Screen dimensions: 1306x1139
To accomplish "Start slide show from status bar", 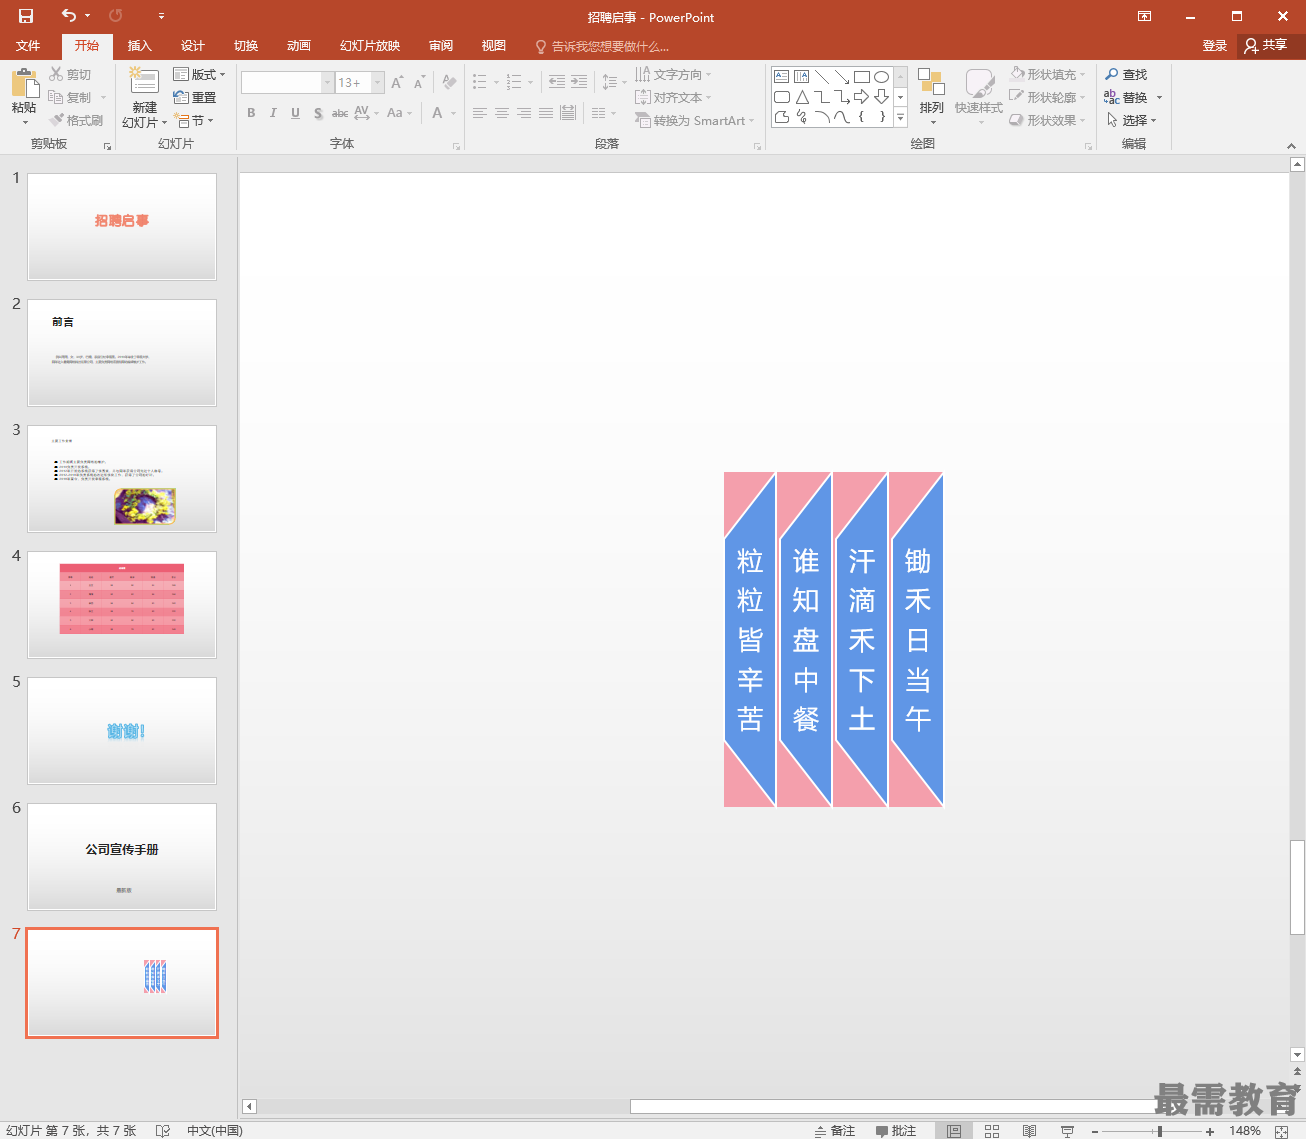I will coord(1067,1131).
